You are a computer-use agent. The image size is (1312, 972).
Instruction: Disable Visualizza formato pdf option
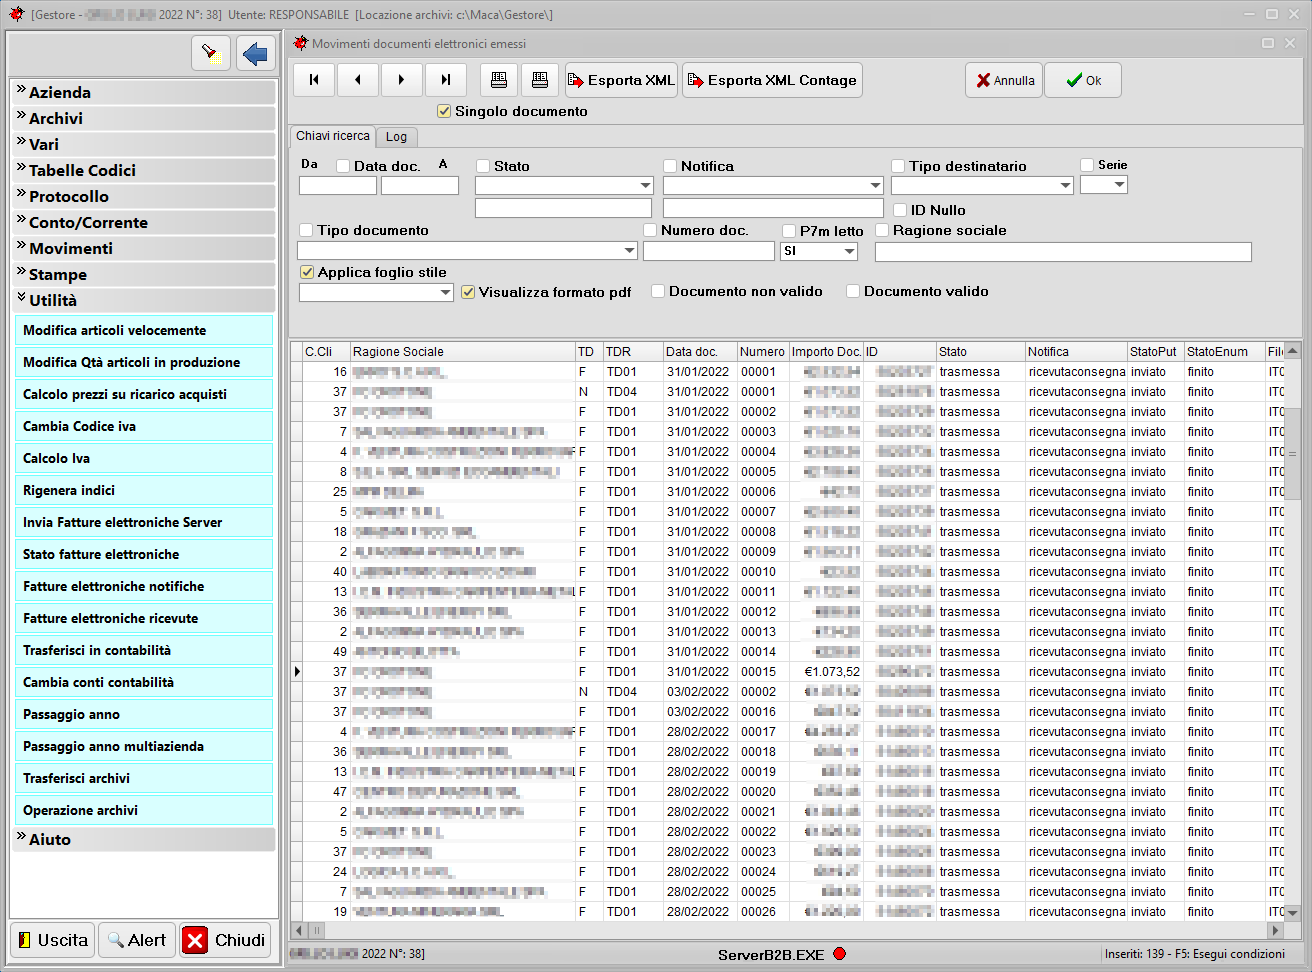[468, 292]
